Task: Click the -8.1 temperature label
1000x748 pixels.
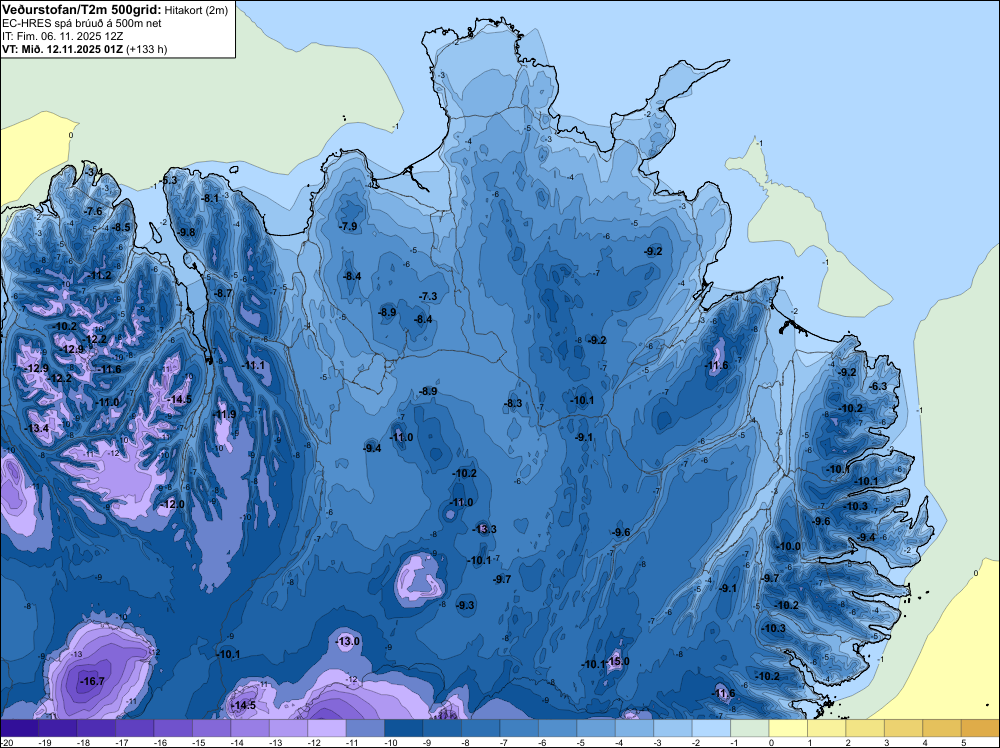Action: pos(210,198)
